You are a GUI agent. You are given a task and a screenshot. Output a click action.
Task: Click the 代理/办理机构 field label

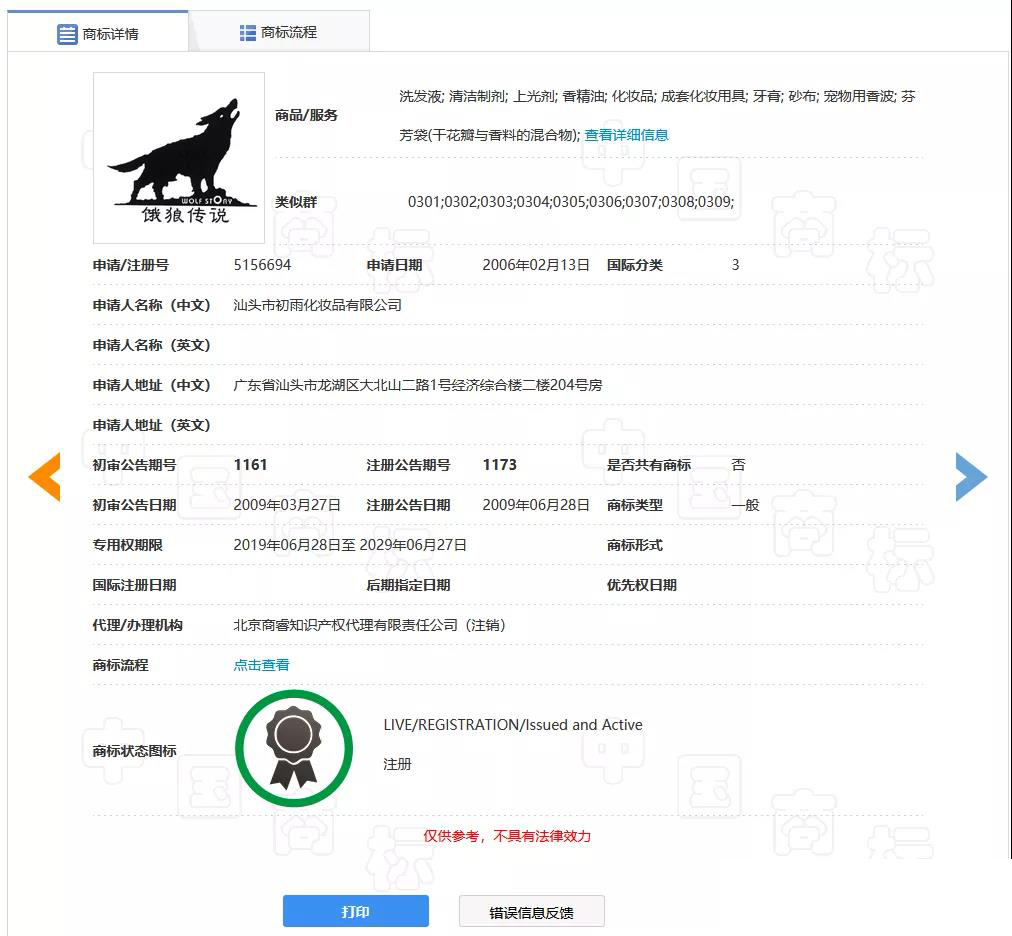point(137,625)
